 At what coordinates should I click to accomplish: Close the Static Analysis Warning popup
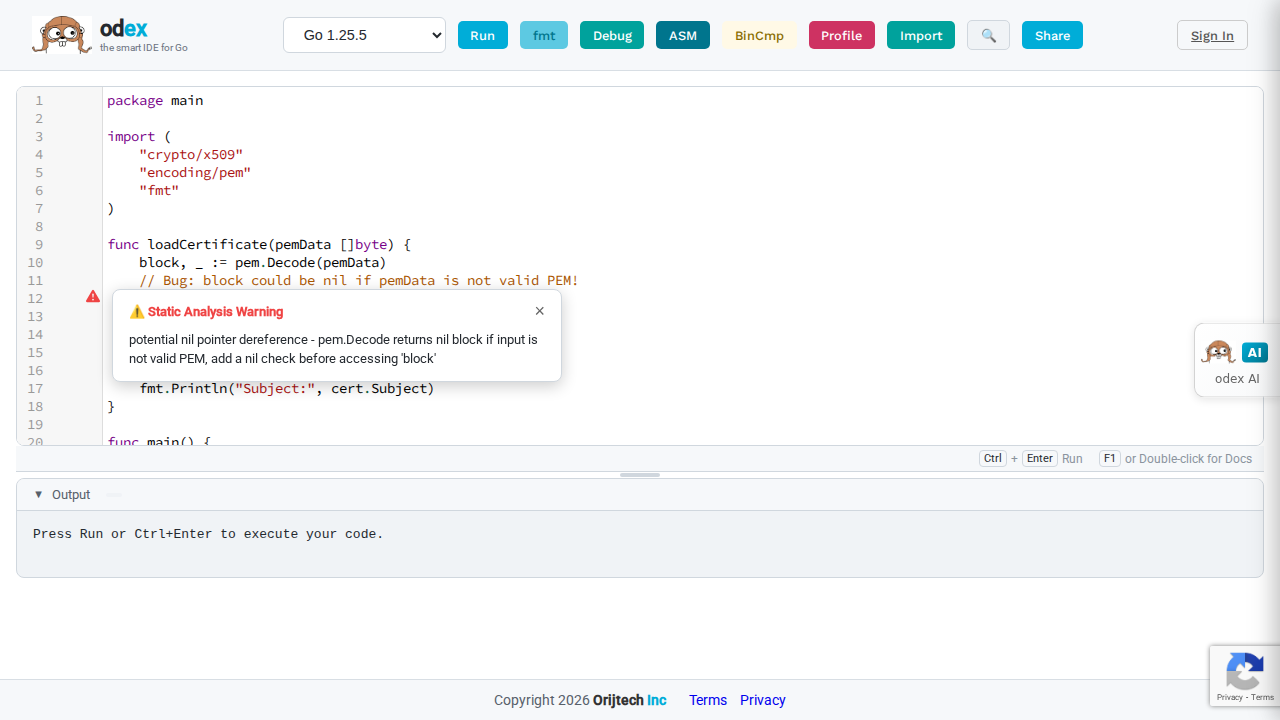(540, 311)
